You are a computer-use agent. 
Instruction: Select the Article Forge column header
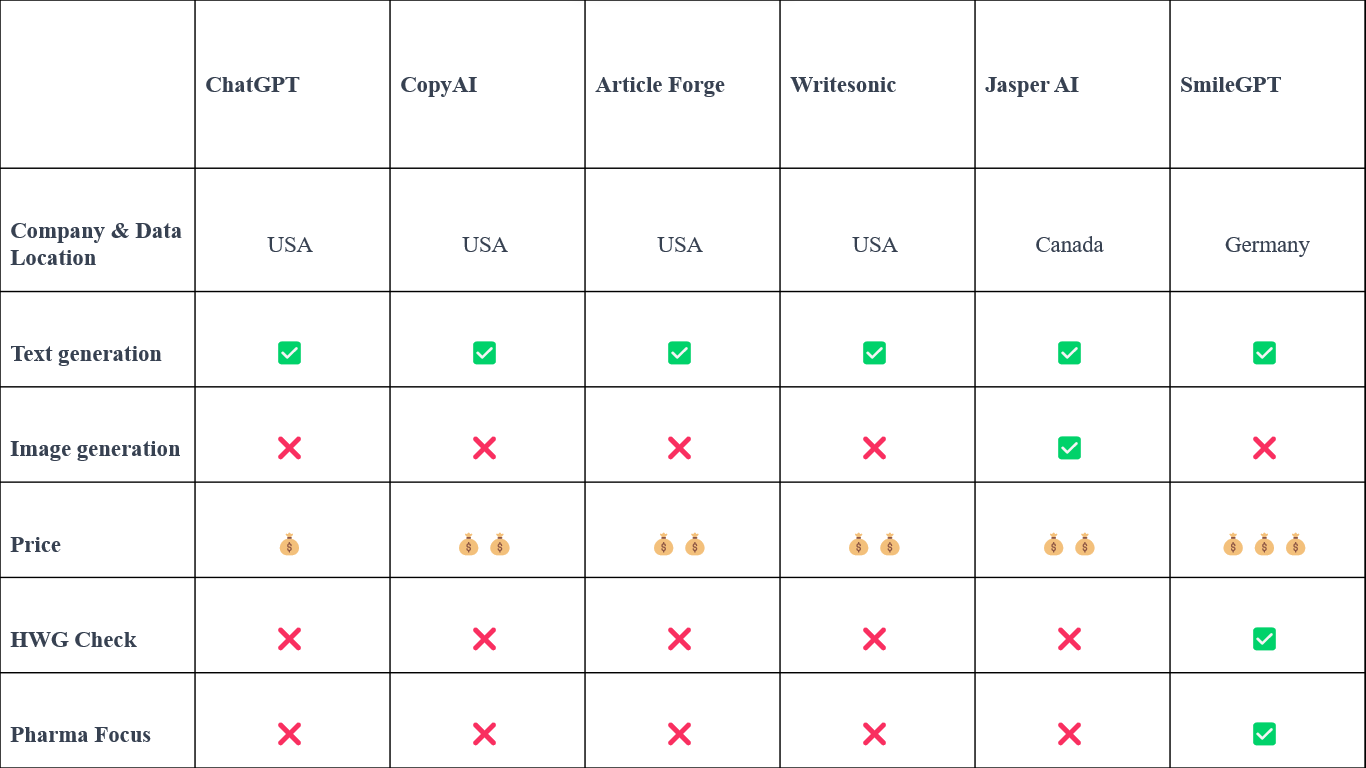pyautogui.click(x=660, y=85)
